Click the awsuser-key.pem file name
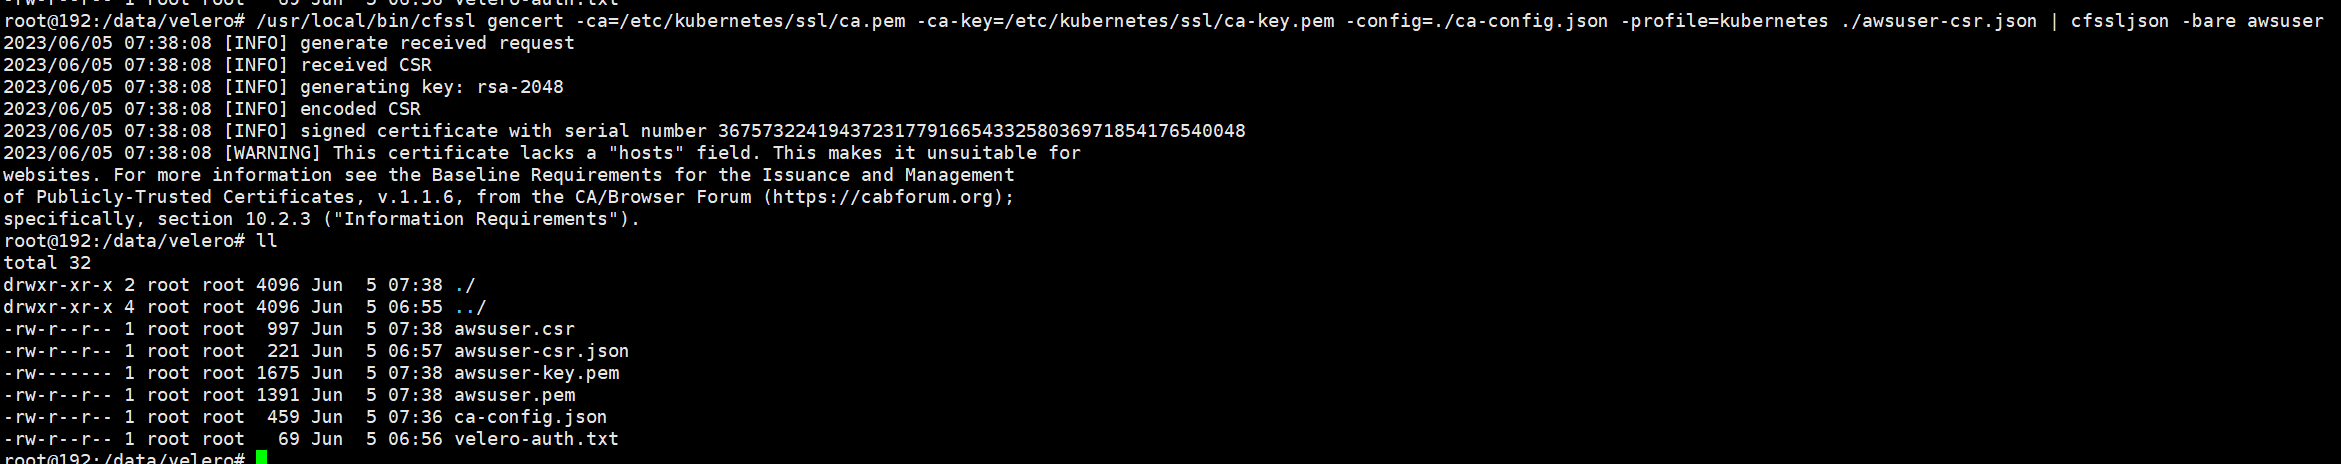This screenshot has height=464, width=2341. point(536,373)
